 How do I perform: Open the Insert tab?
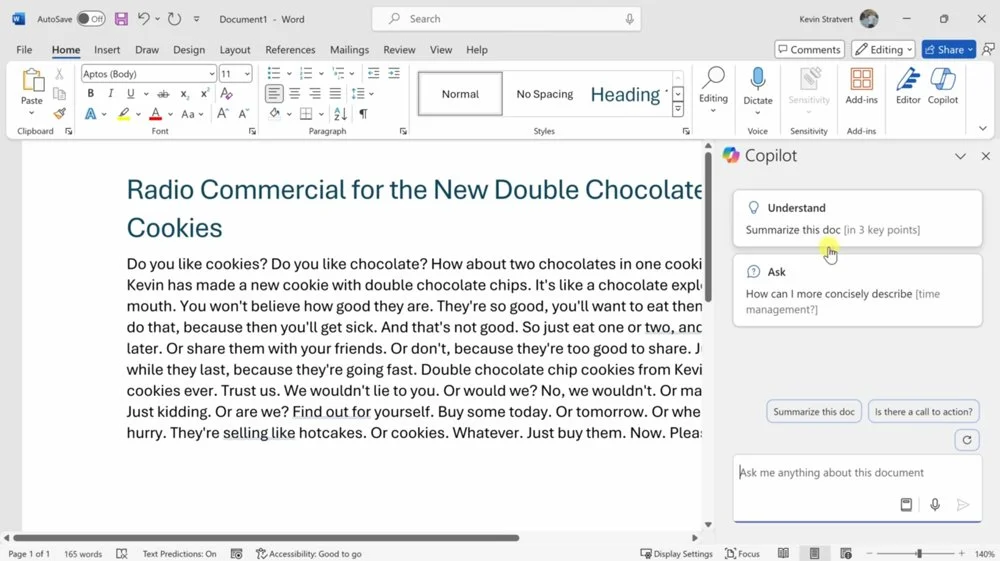pyautogui.click(x=107, y=50)
